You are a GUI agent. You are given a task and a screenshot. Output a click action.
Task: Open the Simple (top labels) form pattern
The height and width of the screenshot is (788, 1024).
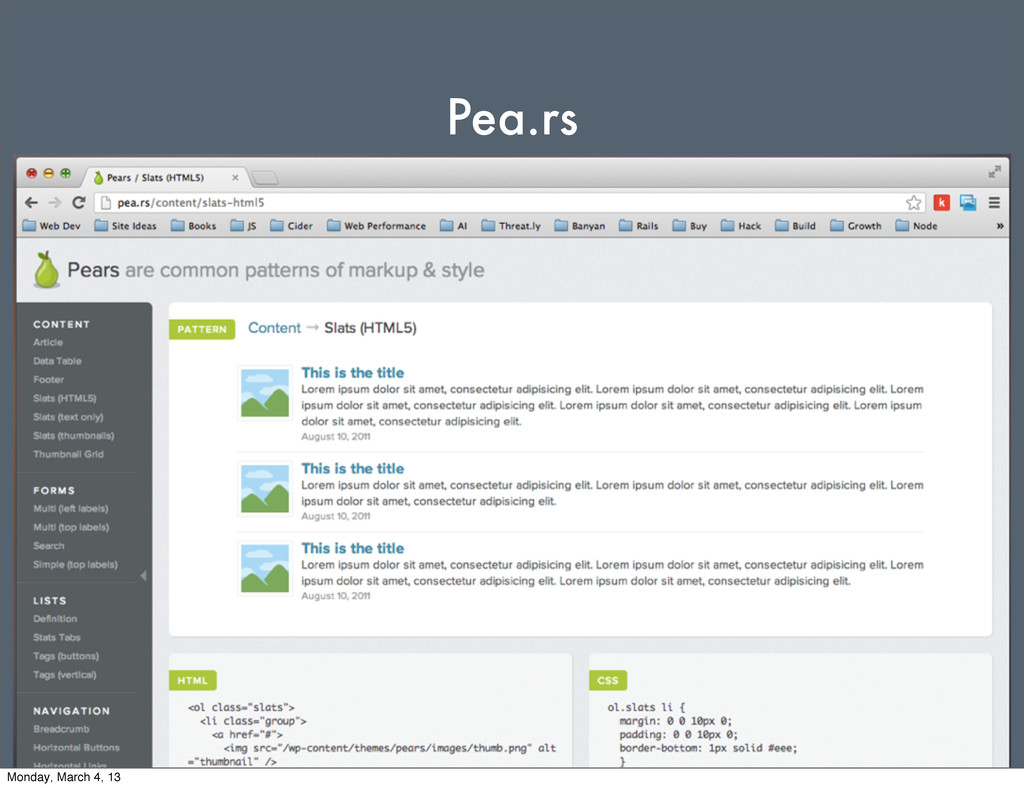(76, 565)
